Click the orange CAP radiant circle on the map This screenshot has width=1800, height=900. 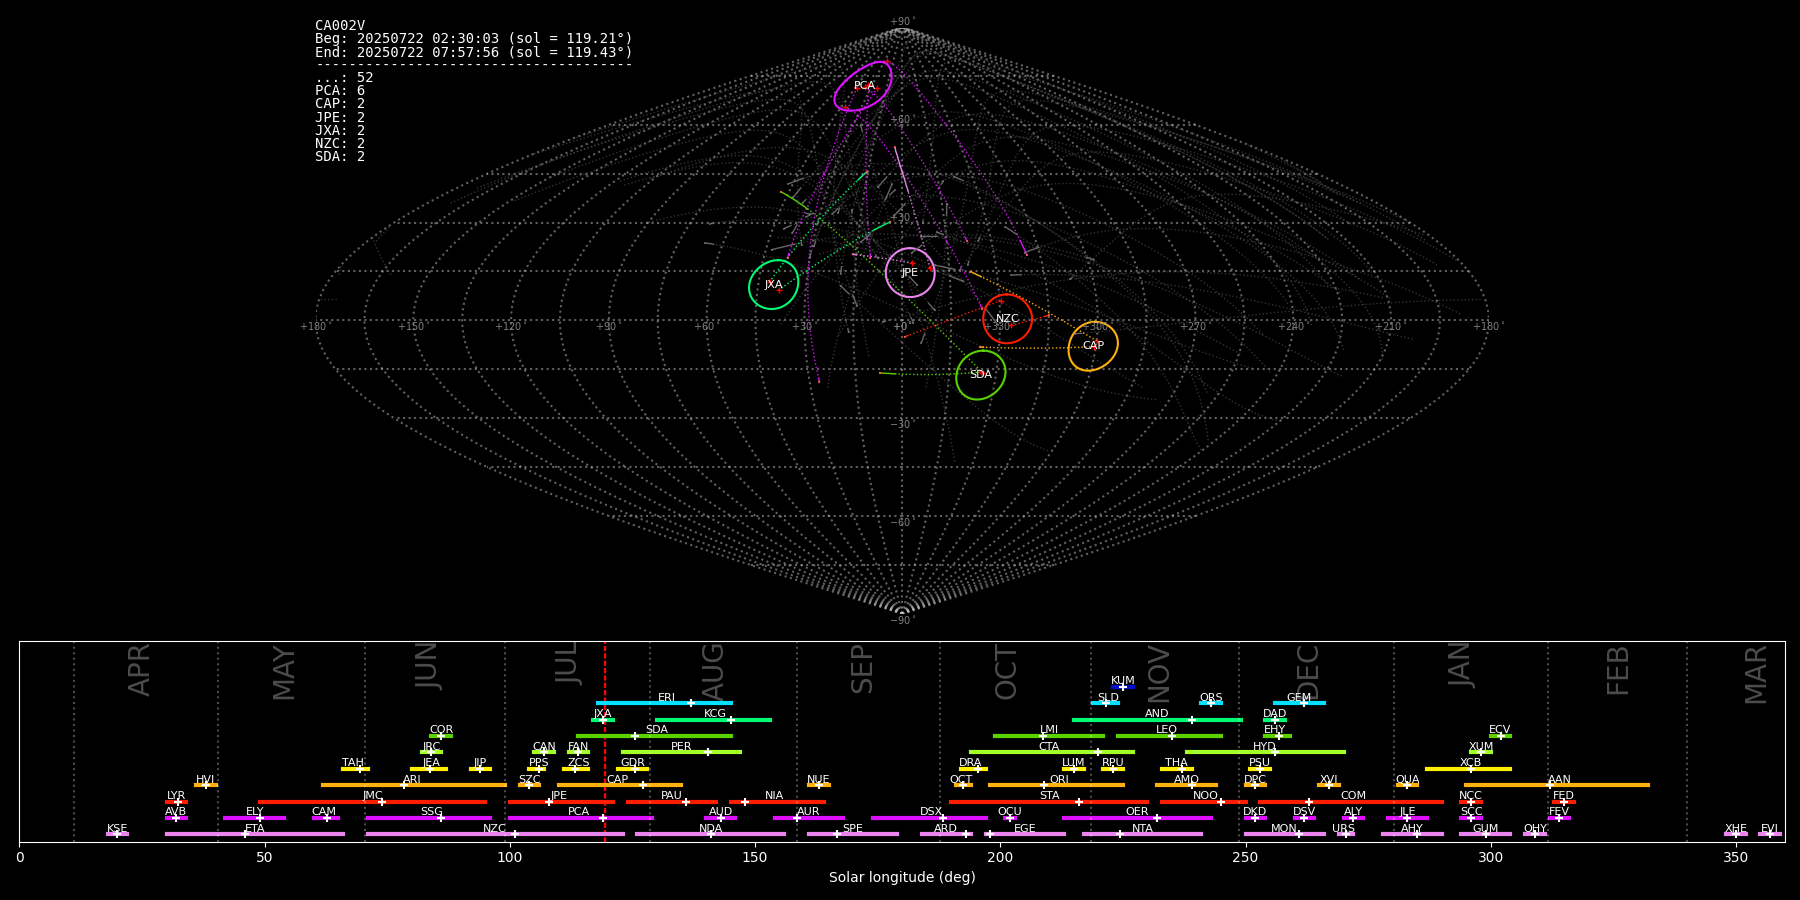[1093, 346]
